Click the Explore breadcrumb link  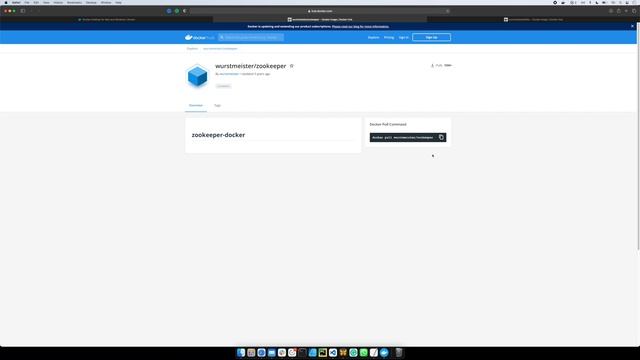click(x=192, y=49)
